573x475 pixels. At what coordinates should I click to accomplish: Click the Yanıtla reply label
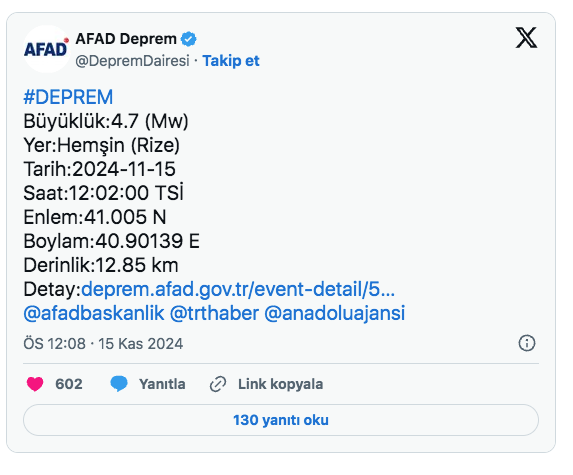[162, 384]
